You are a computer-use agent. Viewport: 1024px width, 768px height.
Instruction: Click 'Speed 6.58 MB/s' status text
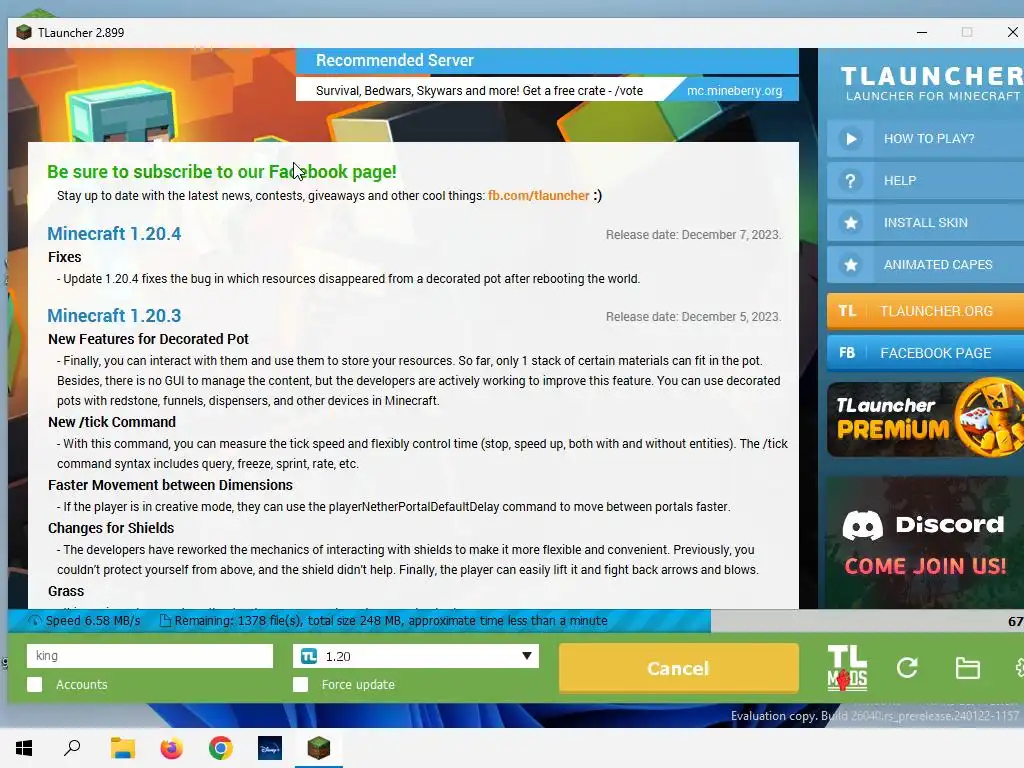point(93,621)
